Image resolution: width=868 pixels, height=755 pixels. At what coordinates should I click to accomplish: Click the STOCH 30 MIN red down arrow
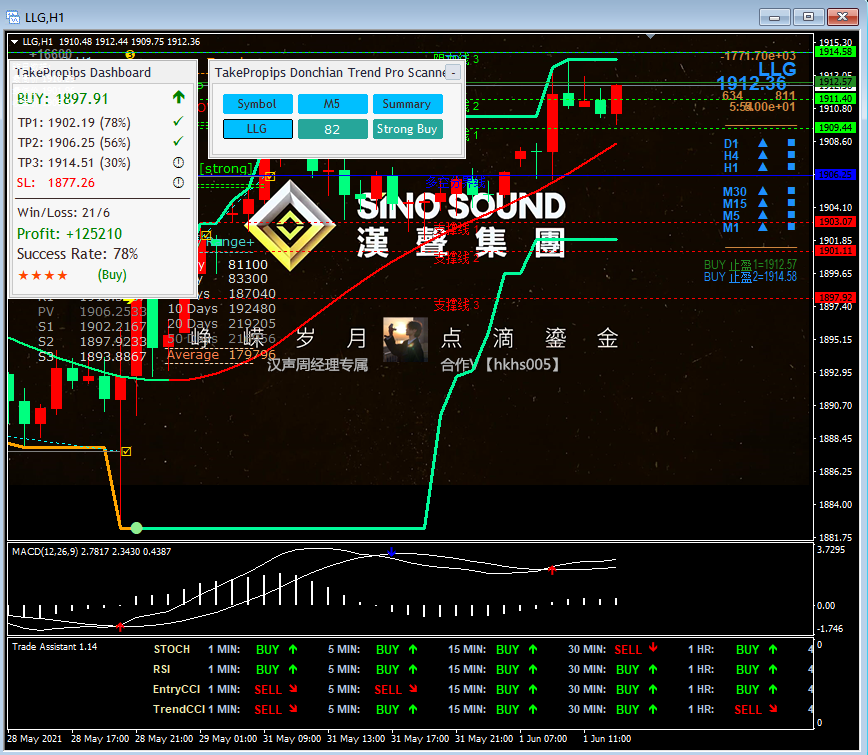coord(653,647)
